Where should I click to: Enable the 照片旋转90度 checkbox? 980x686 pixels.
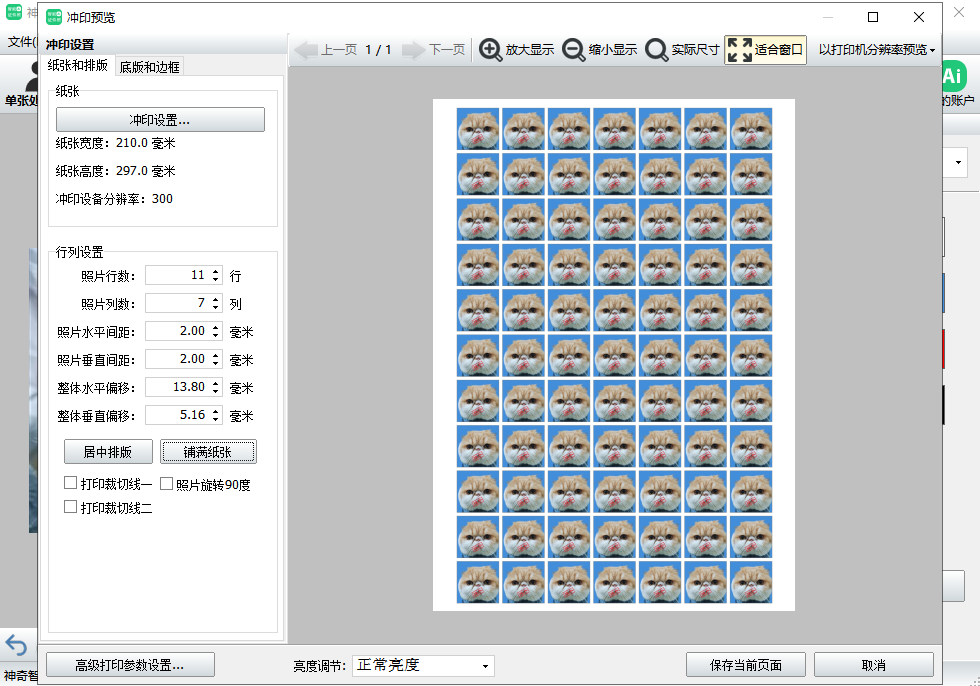point(167,484)
